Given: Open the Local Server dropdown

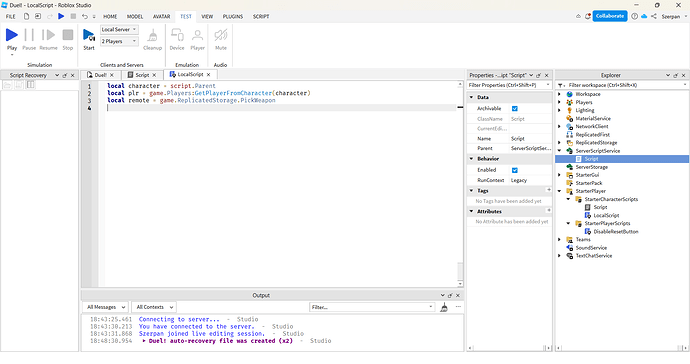Looking at the screenshot, I should tap(119, 29).
